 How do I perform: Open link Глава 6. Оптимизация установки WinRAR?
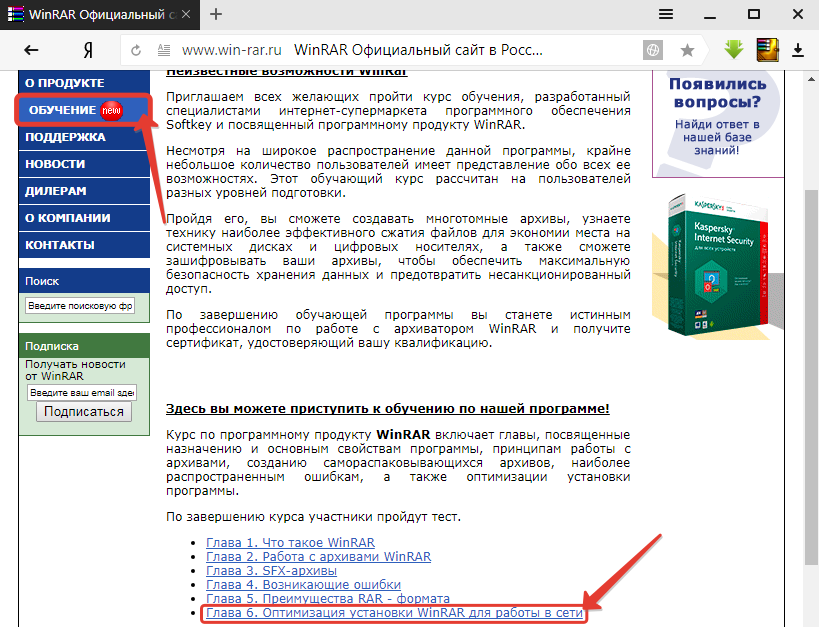click(x=394, y=613)
